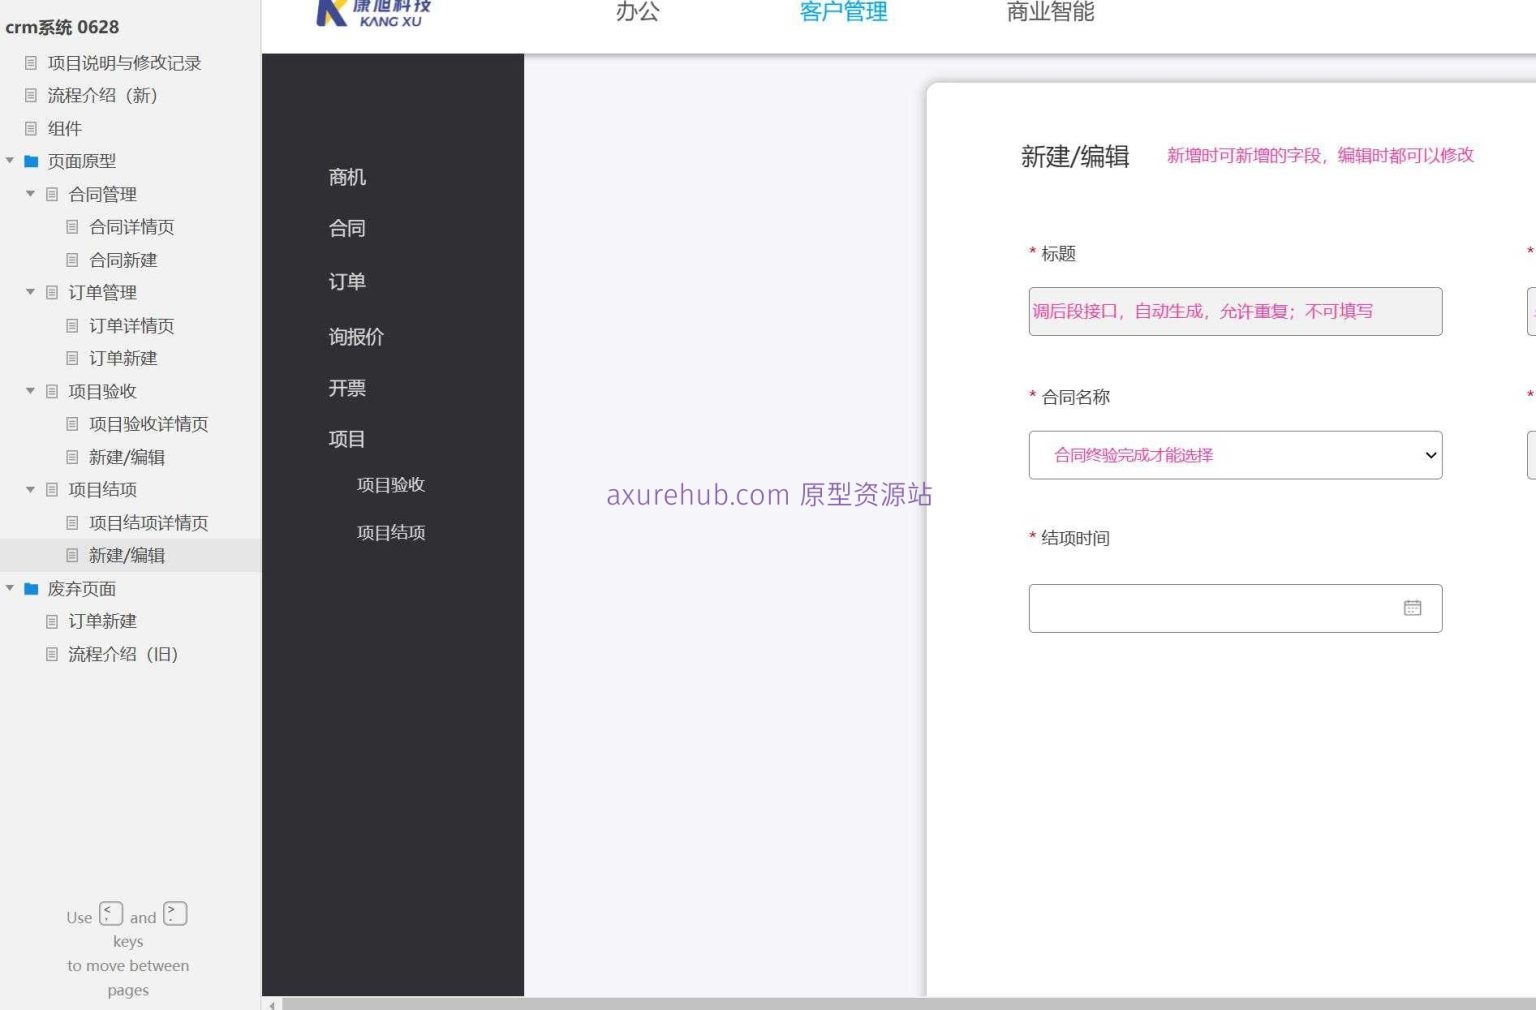
Task: Click the blue 页面原型 folder icon
Action: (x=31, y=160)
